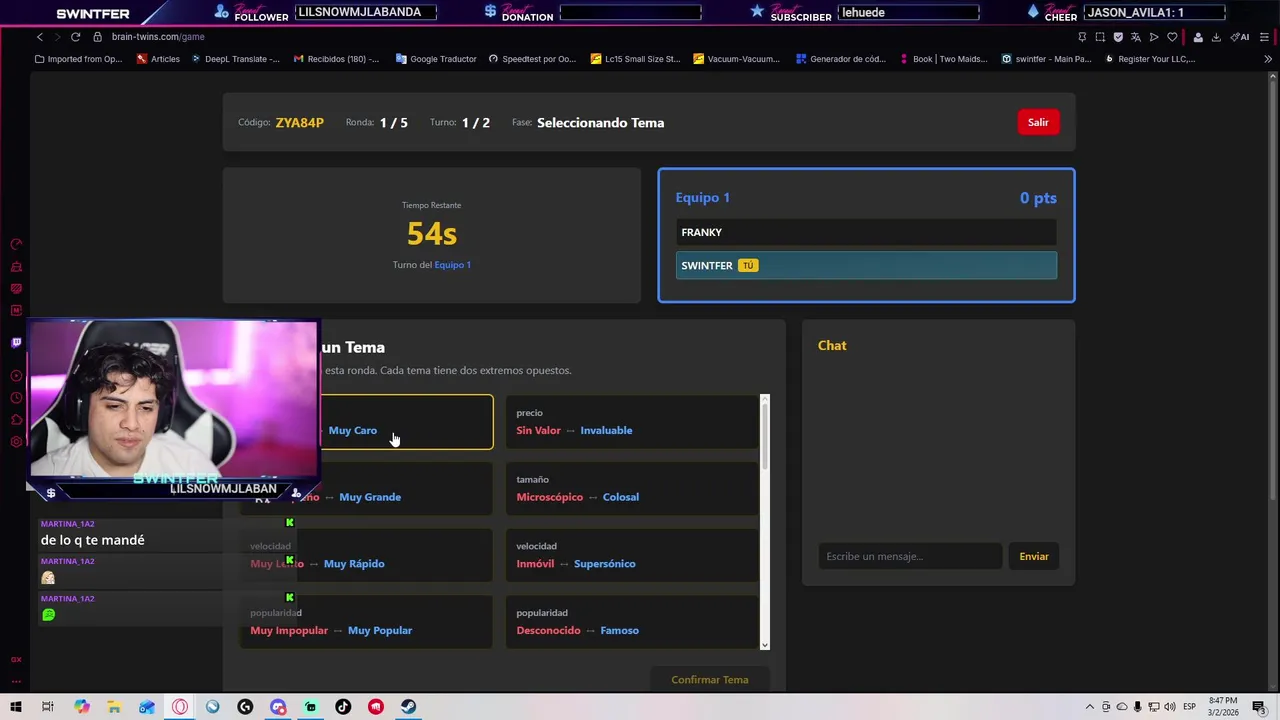
Task: Open the Generador de cód... bookmark
Action: tap(841, 59)
